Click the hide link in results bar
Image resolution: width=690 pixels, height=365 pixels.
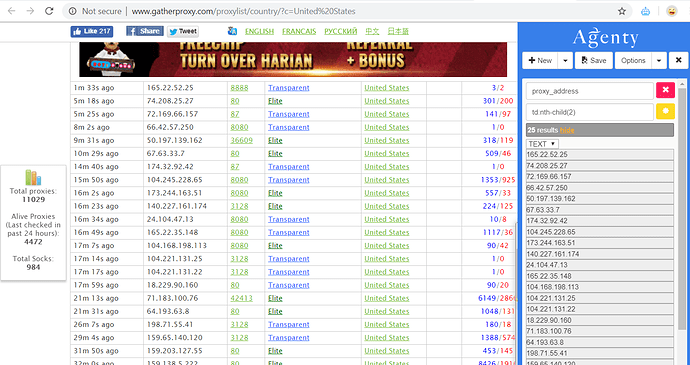pos(567,130)
